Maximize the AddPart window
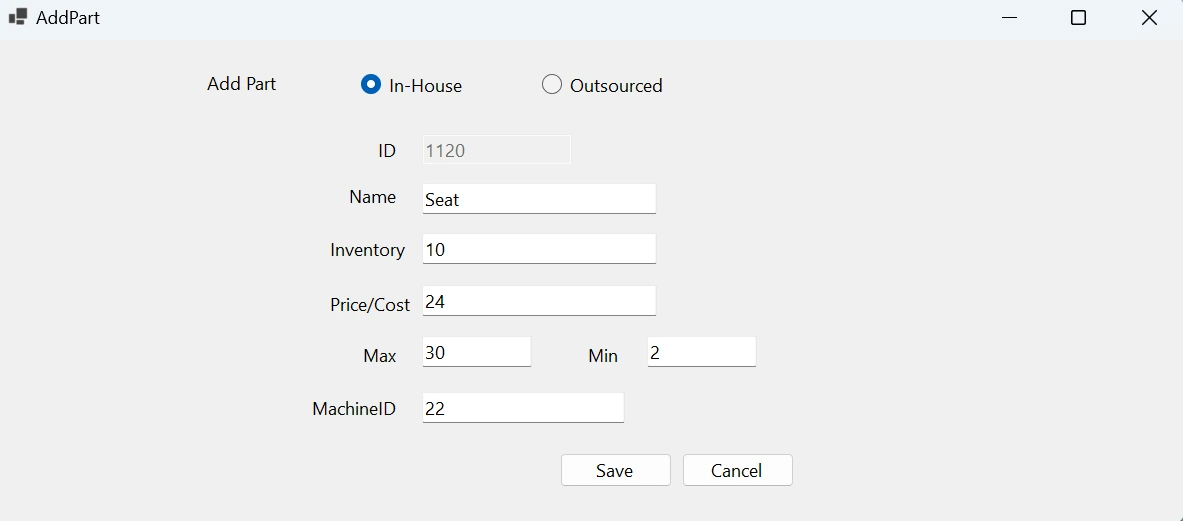Image resolution: width=1183 pixels, height=521 pixels. (1079, 17)
